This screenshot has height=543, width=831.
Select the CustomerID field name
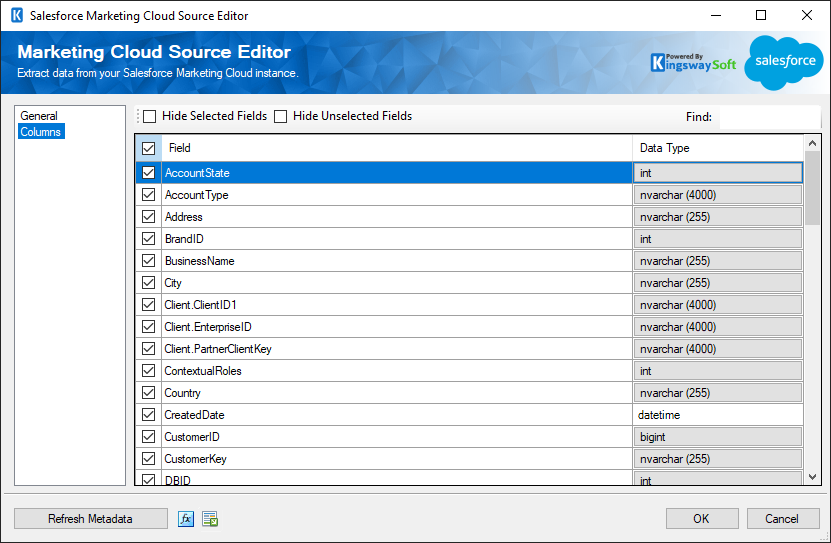click(x=192, y=437)
